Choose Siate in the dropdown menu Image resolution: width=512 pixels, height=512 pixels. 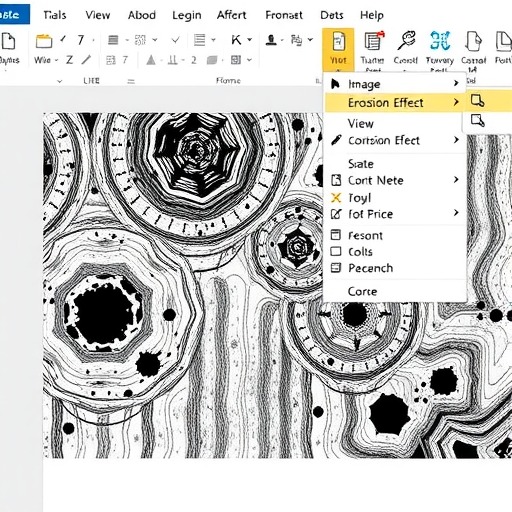(395, 164)
